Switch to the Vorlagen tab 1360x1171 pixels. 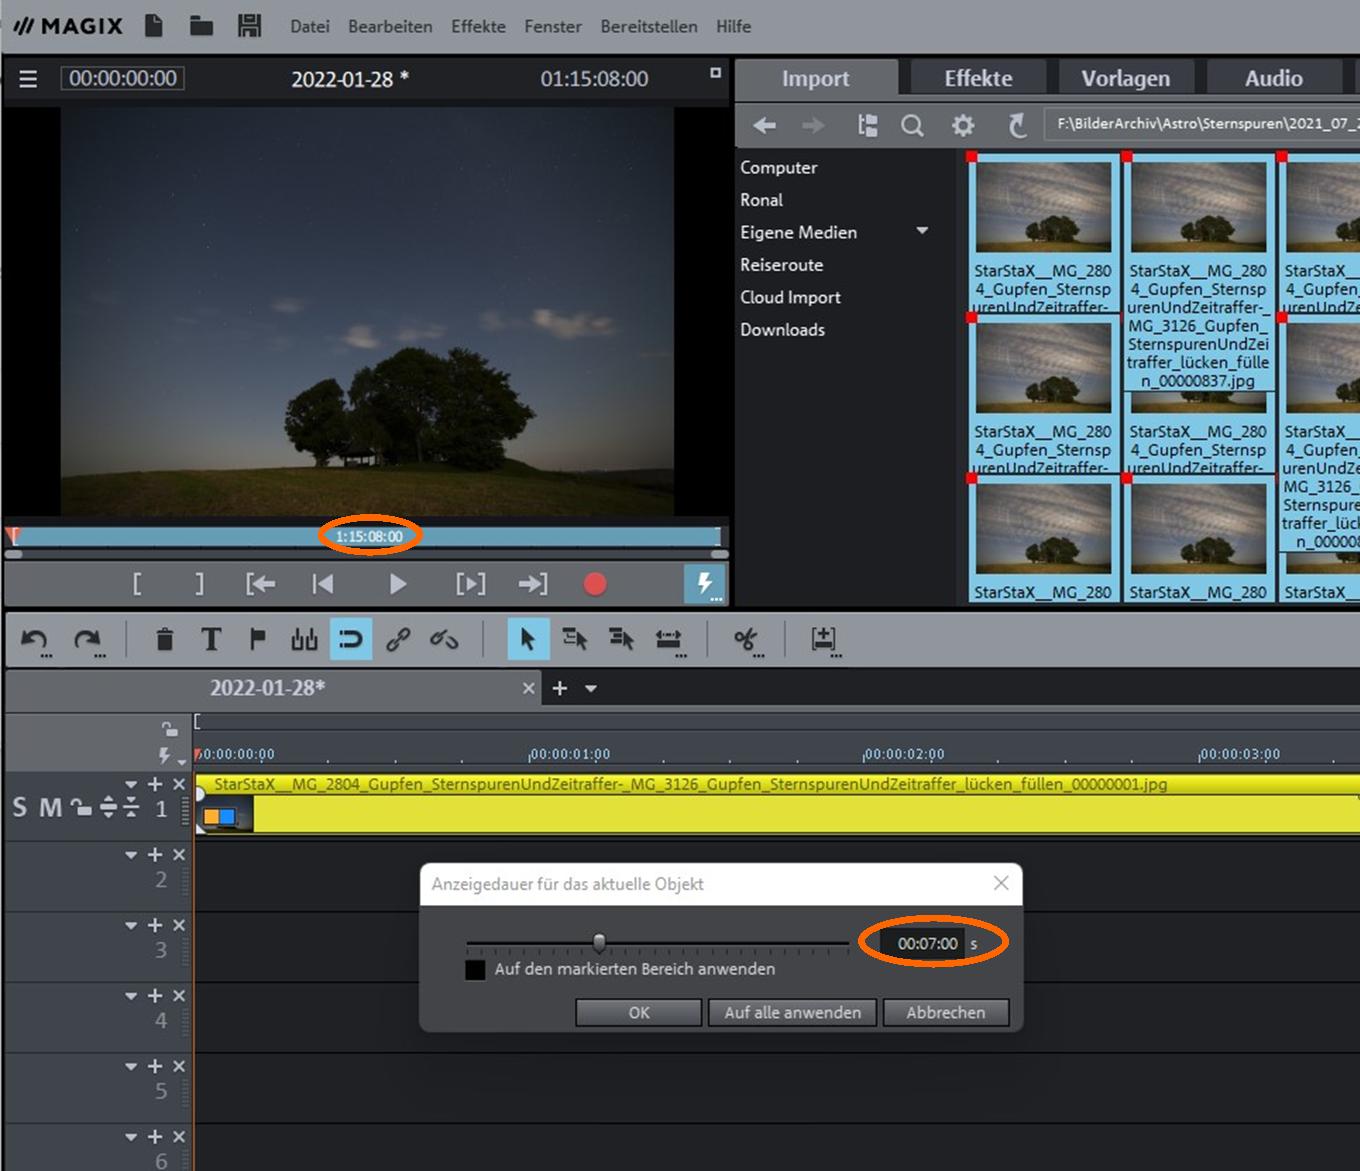[x=1125, y=78]
